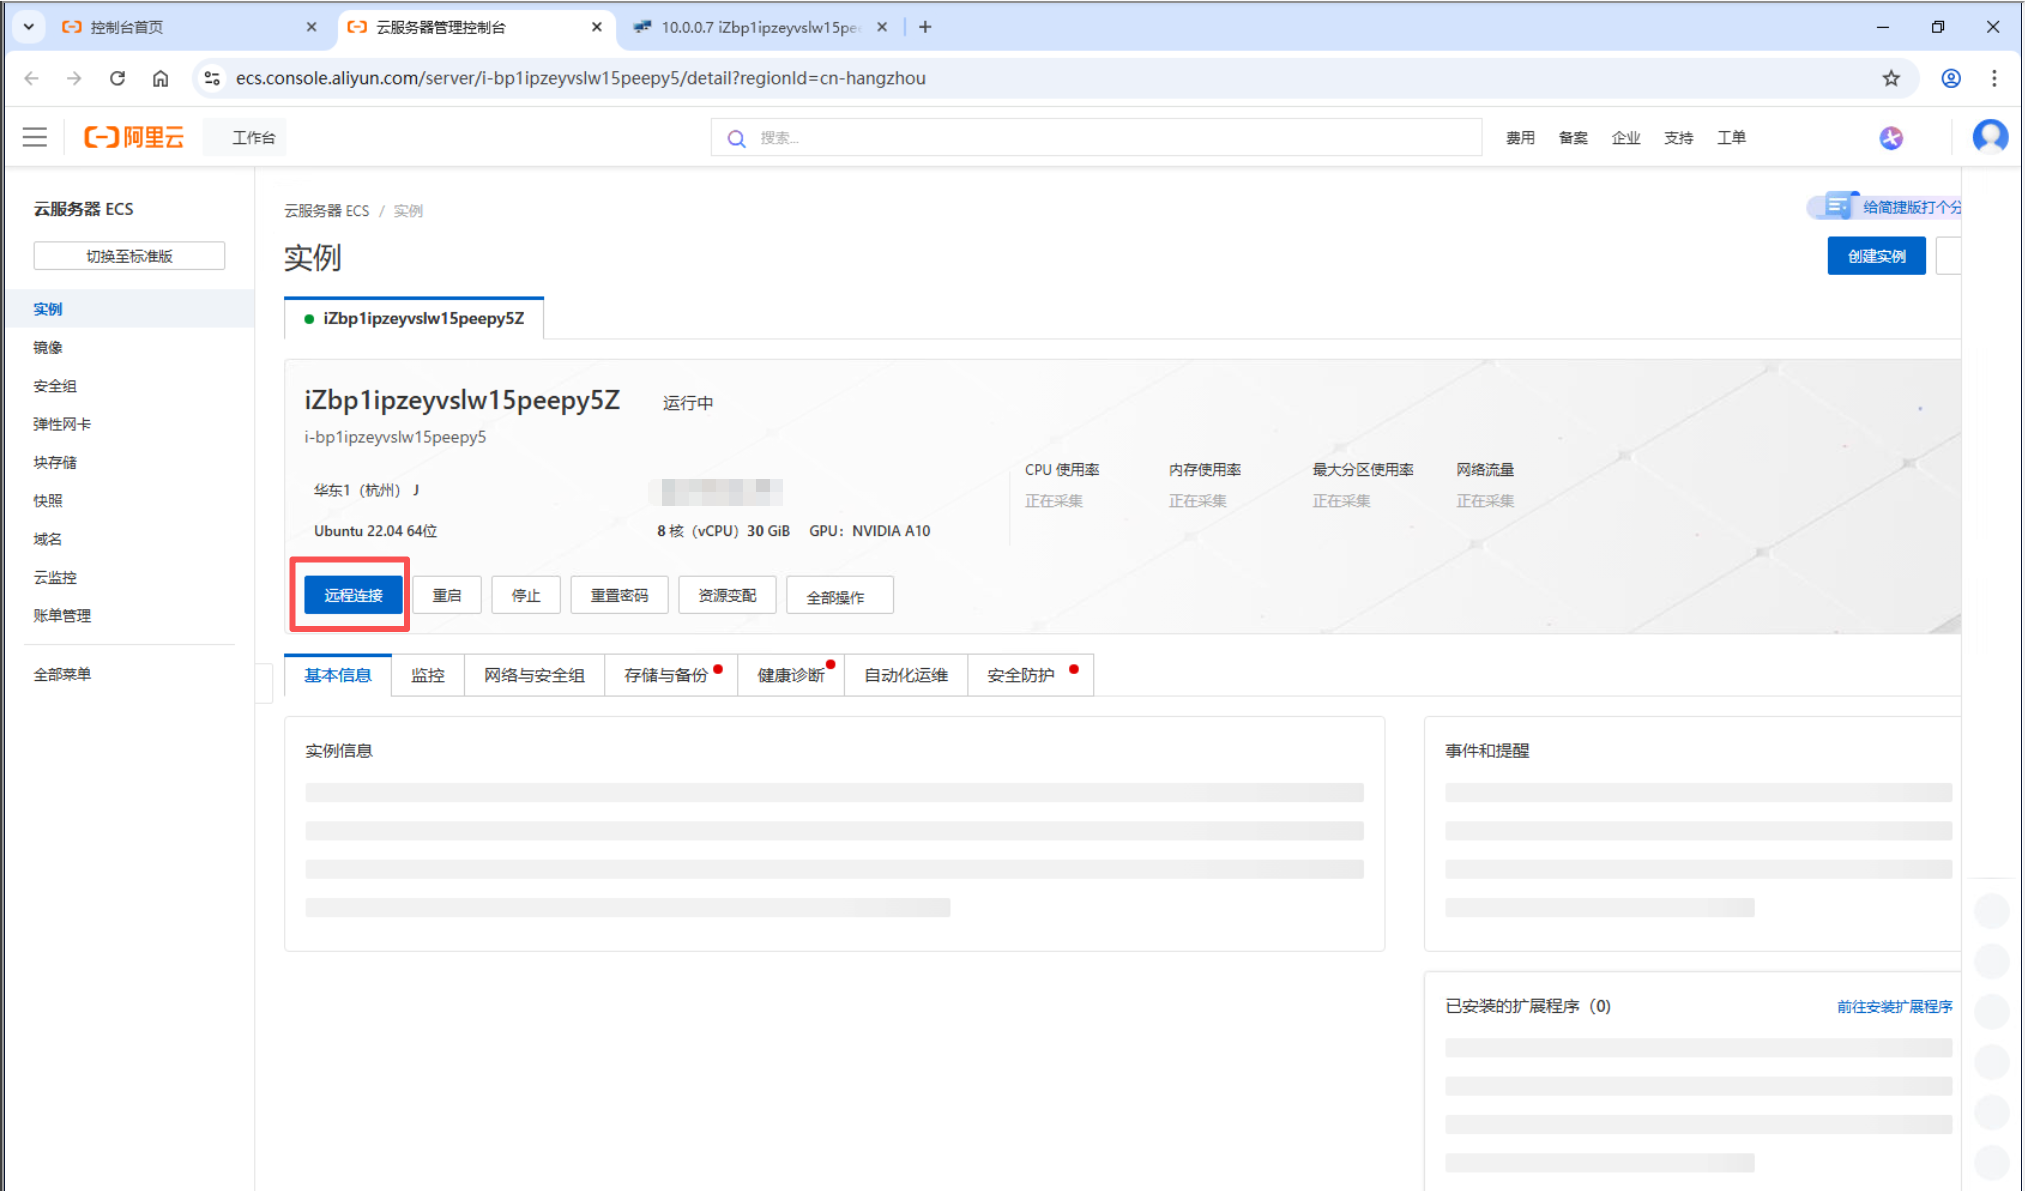The height and width of the screenshot is (1191, 2025).
Task: Click the 远程连接 button
Action: pyautogui.click(x=353, y=595)
